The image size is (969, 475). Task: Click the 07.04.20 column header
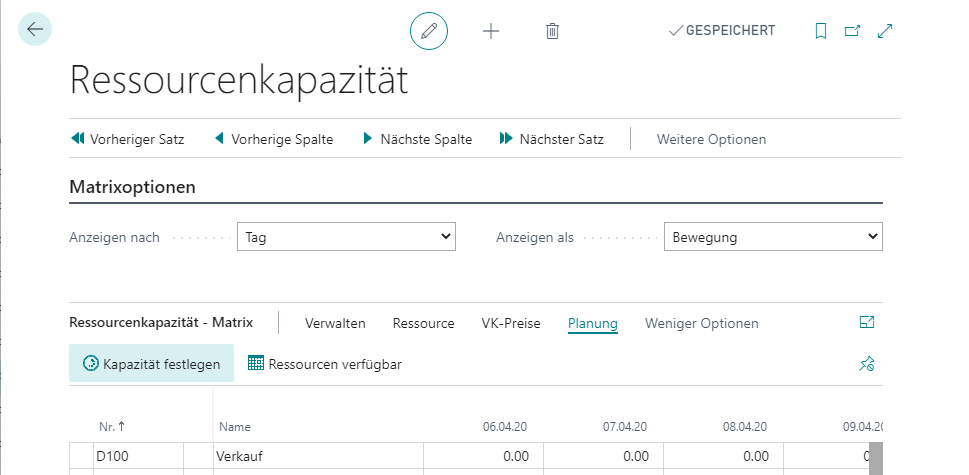pos(625,427)
